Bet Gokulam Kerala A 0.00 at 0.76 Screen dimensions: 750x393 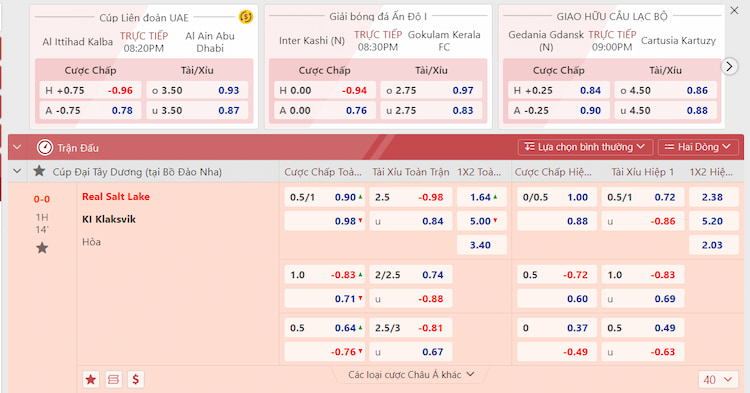tap(325, 110)
